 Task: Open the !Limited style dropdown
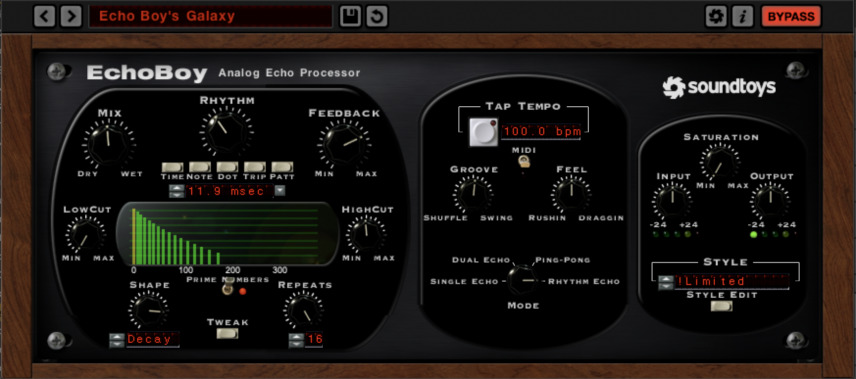click(732, 282)
